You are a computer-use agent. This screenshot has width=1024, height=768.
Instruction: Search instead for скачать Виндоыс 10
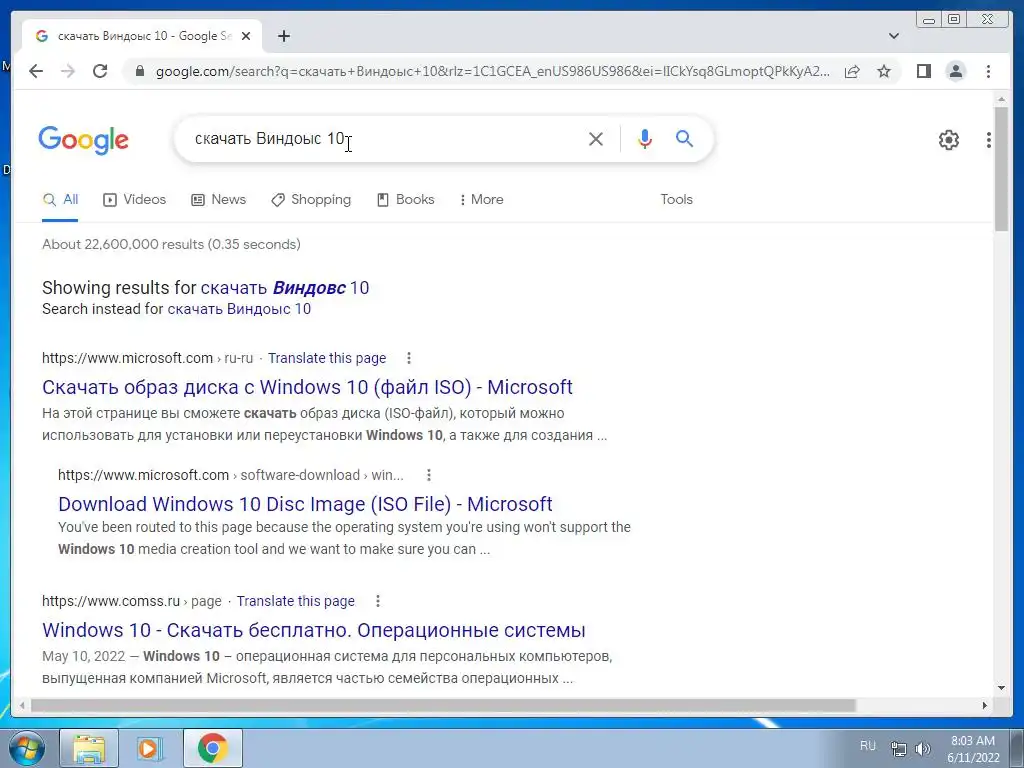click(239, 309)
